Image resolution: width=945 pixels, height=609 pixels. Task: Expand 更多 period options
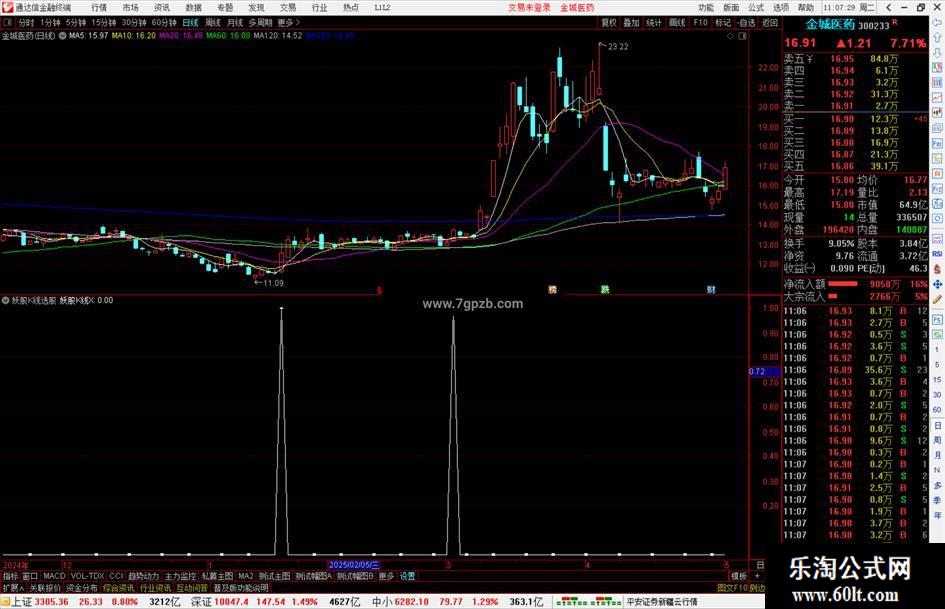[x=288, y=23]
